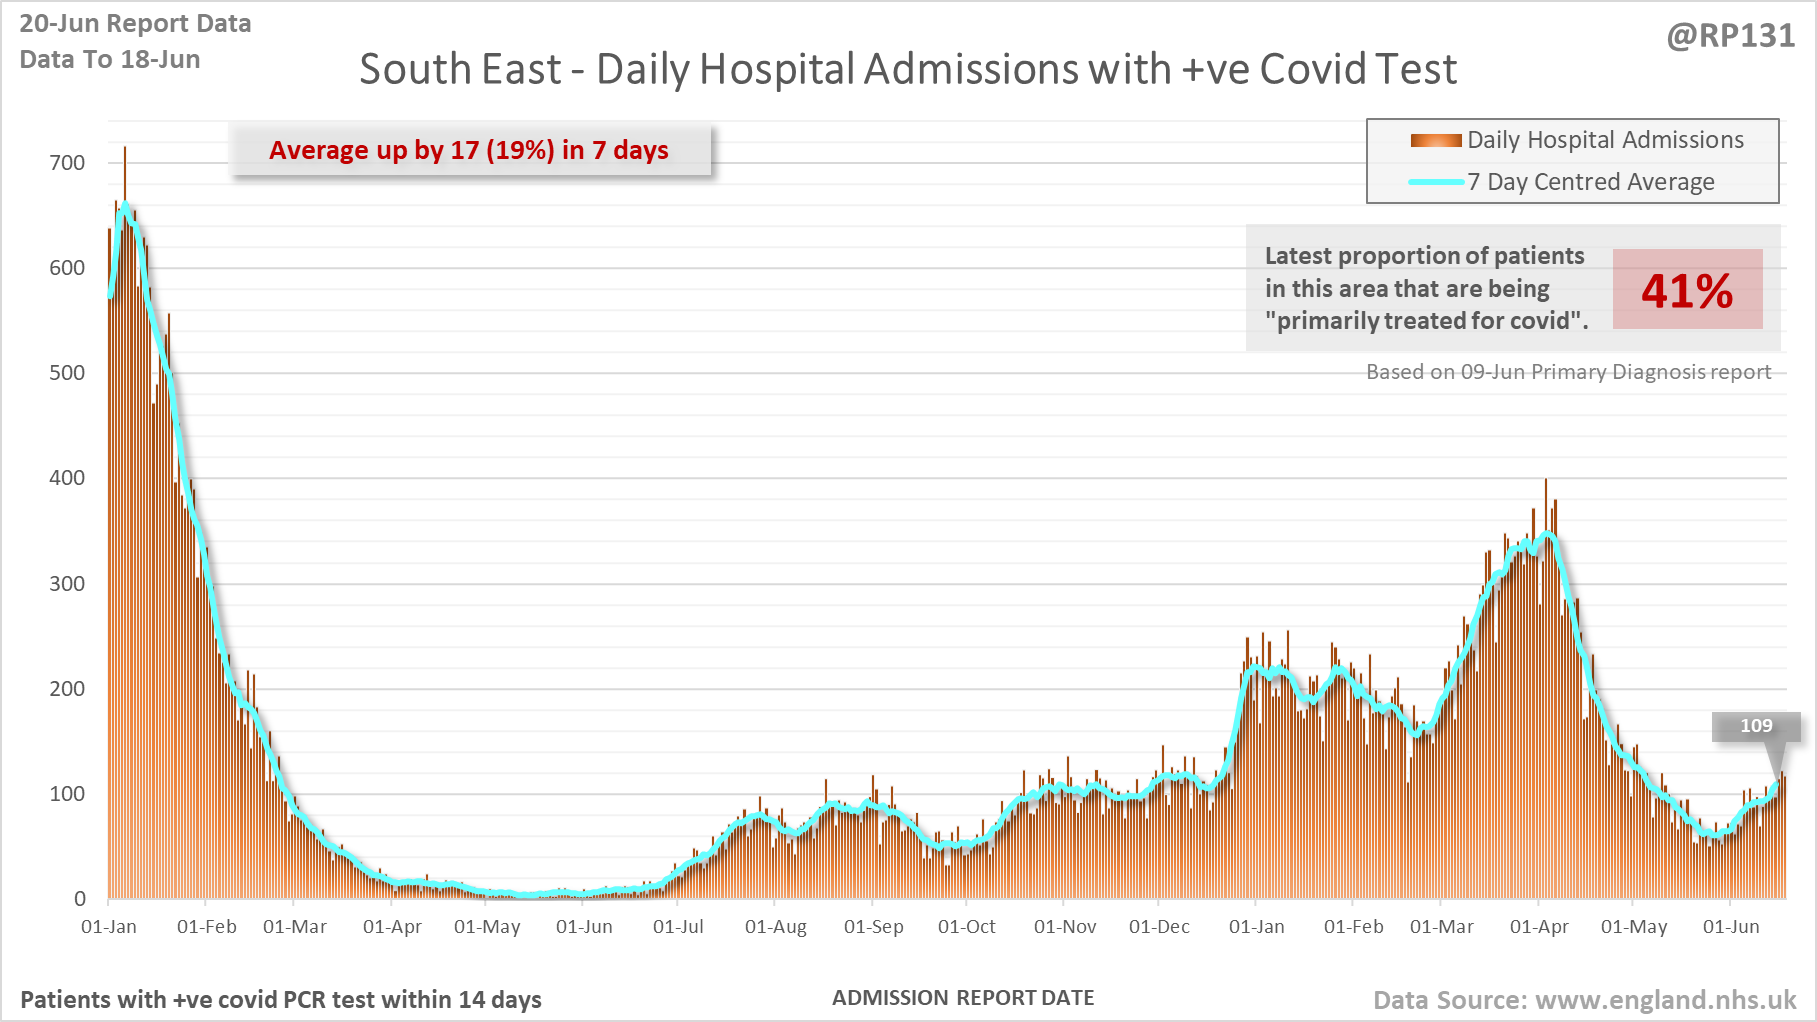
Task: Click the red 41% proportion box
Action: coord(1687,290)
